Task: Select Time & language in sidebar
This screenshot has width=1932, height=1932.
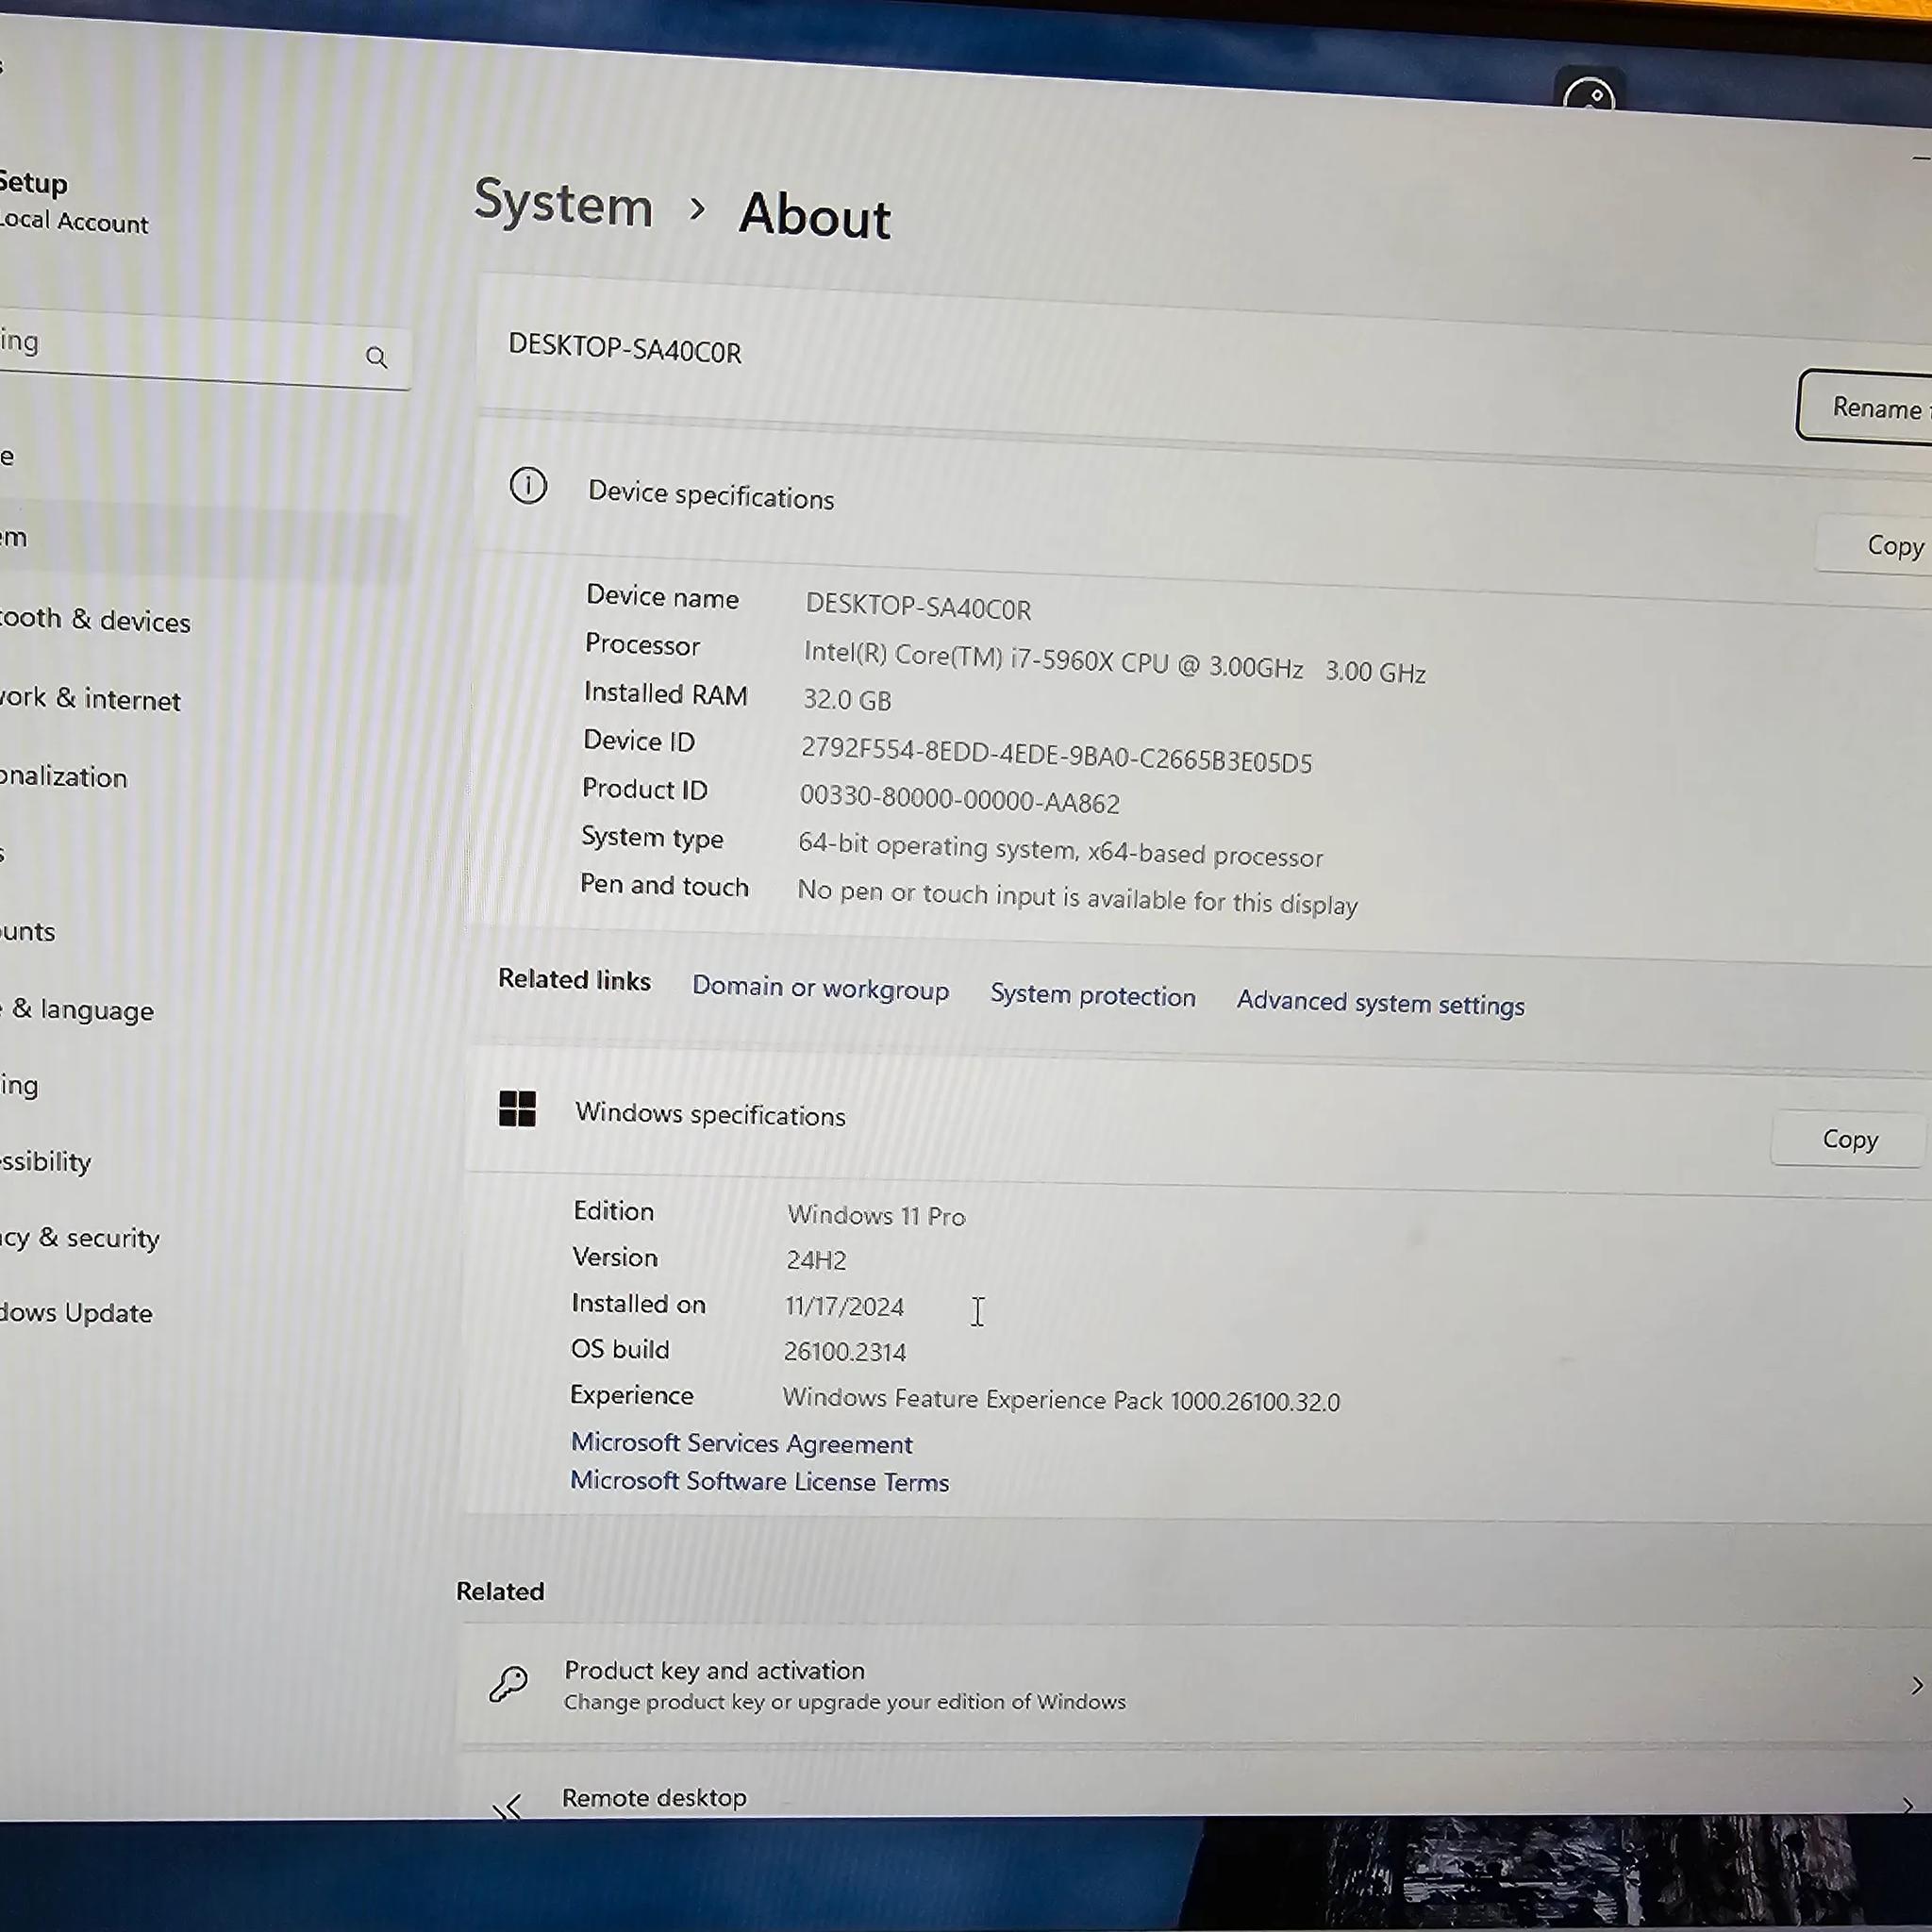Action: 77,1009
